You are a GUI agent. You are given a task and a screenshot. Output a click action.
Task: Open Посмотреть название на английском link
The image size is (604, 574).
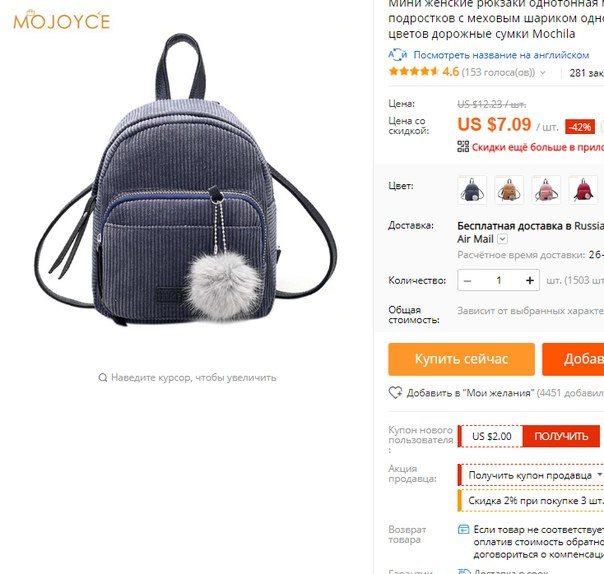click(x=501, y=55)
